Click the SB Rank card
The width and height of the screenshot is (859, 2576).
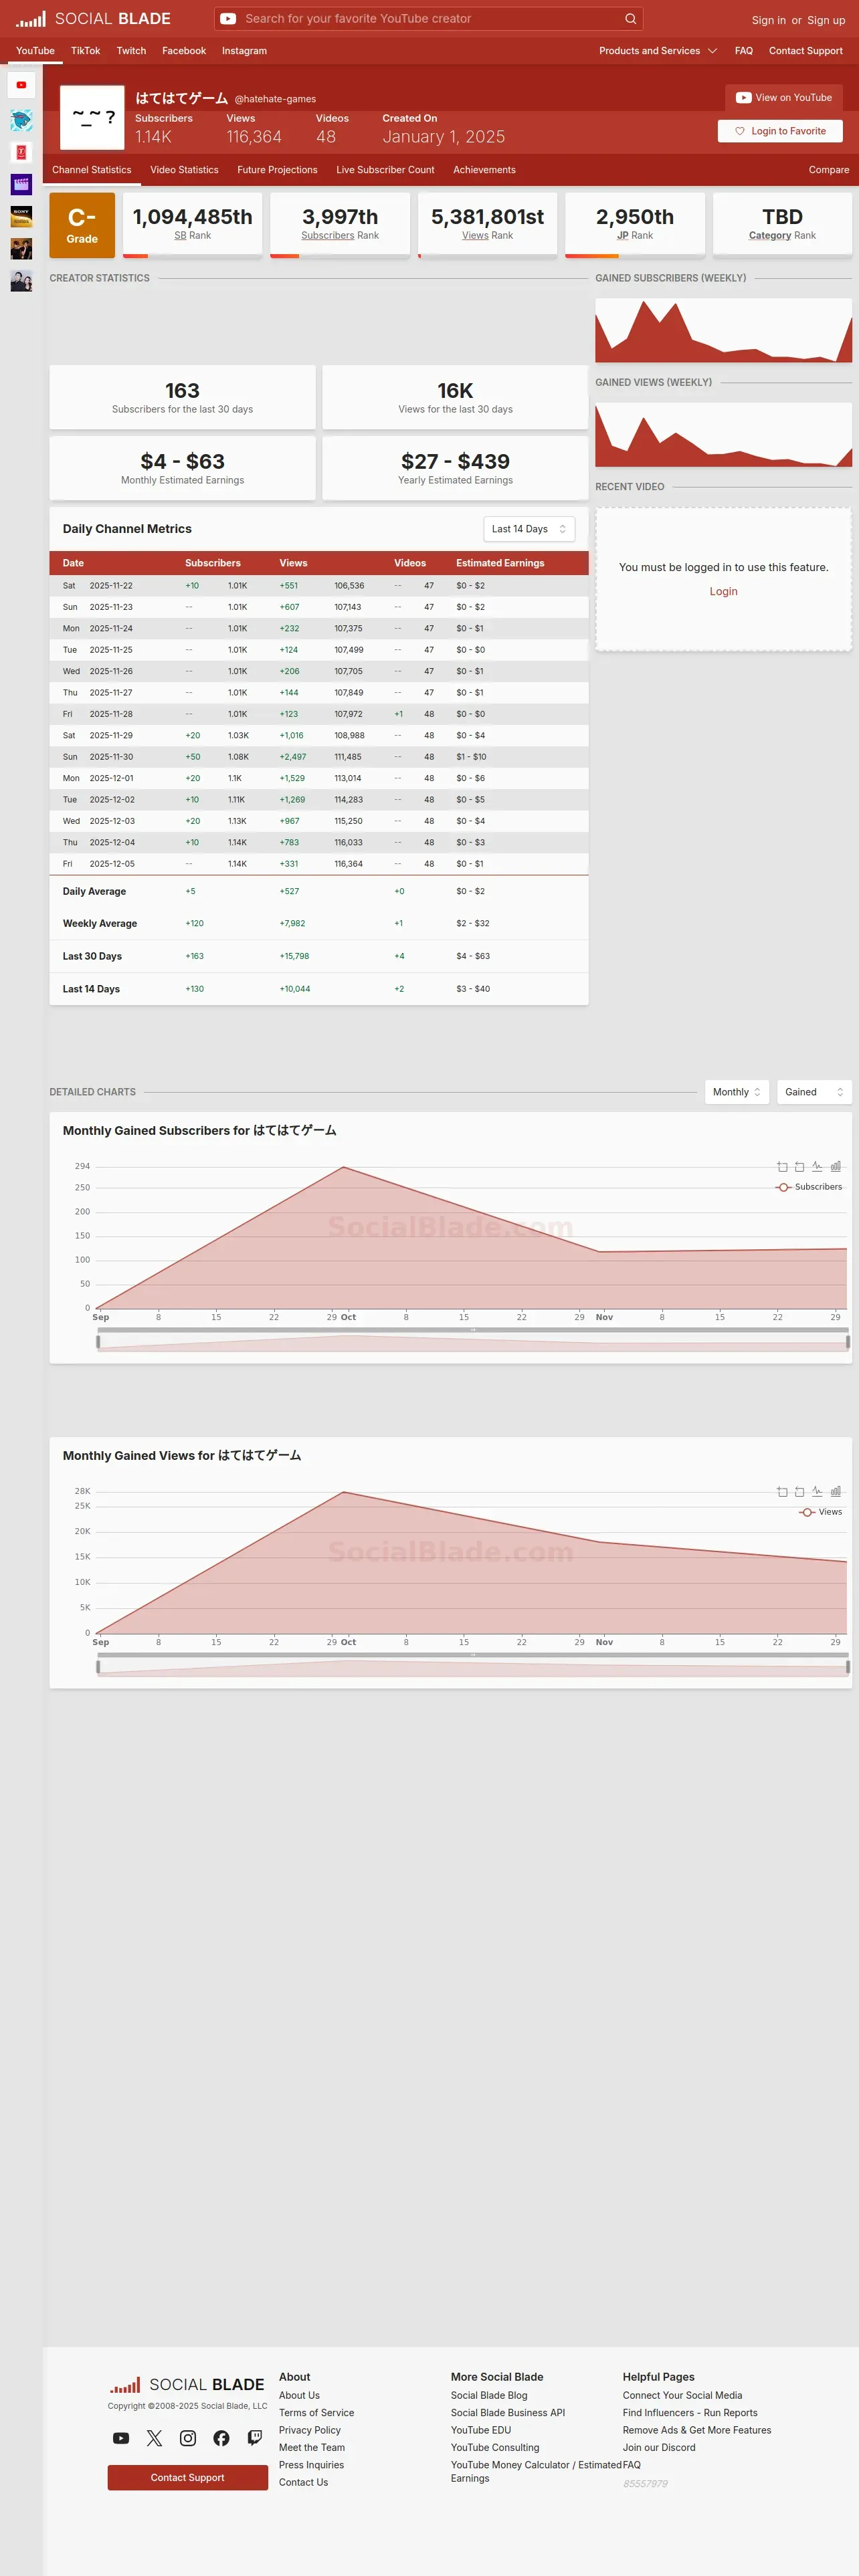pos(192,225)
